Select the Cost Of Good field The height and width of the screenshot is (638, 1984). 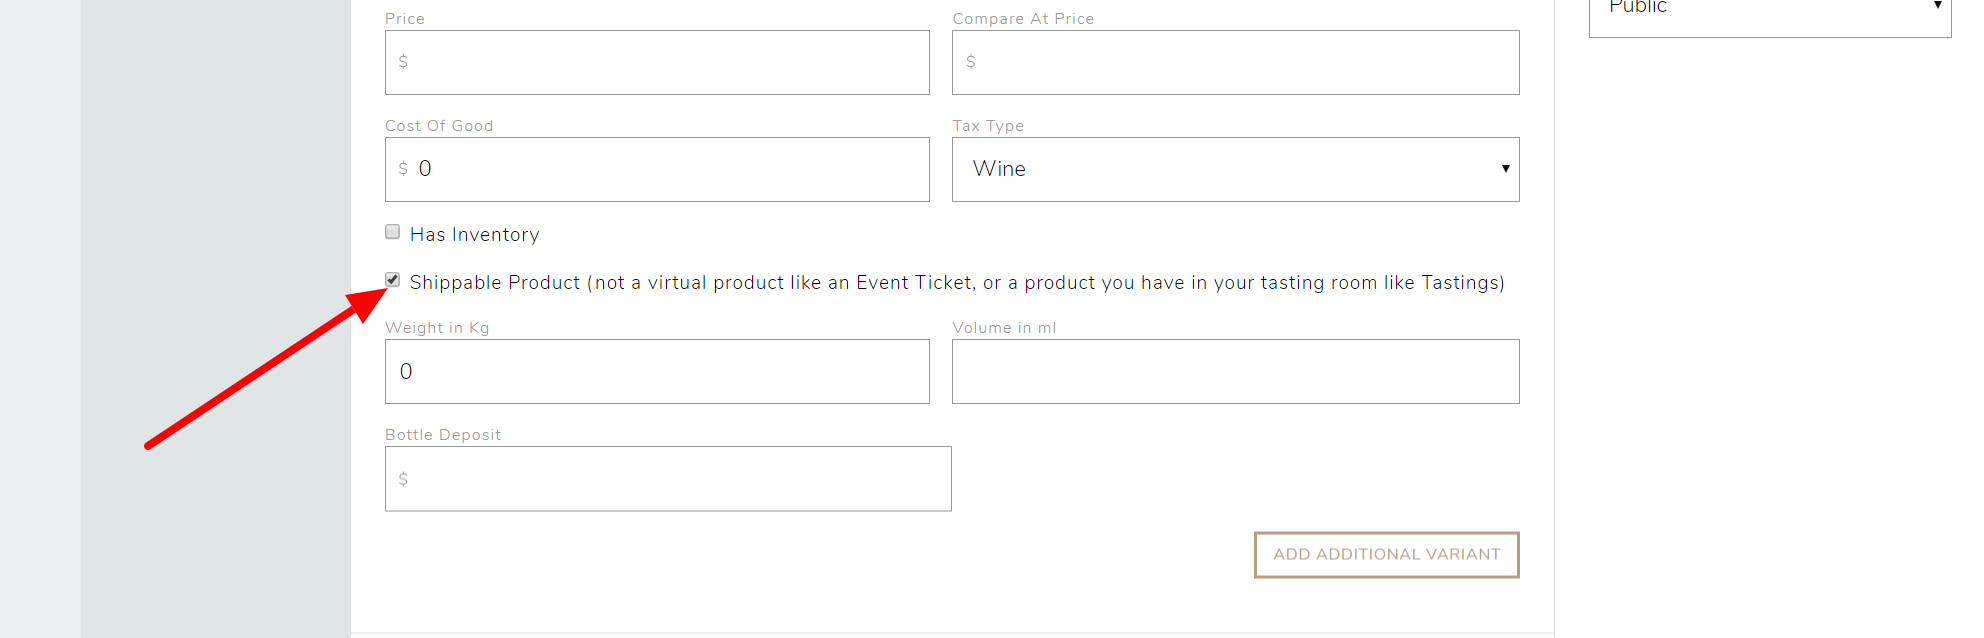[656, 169]
